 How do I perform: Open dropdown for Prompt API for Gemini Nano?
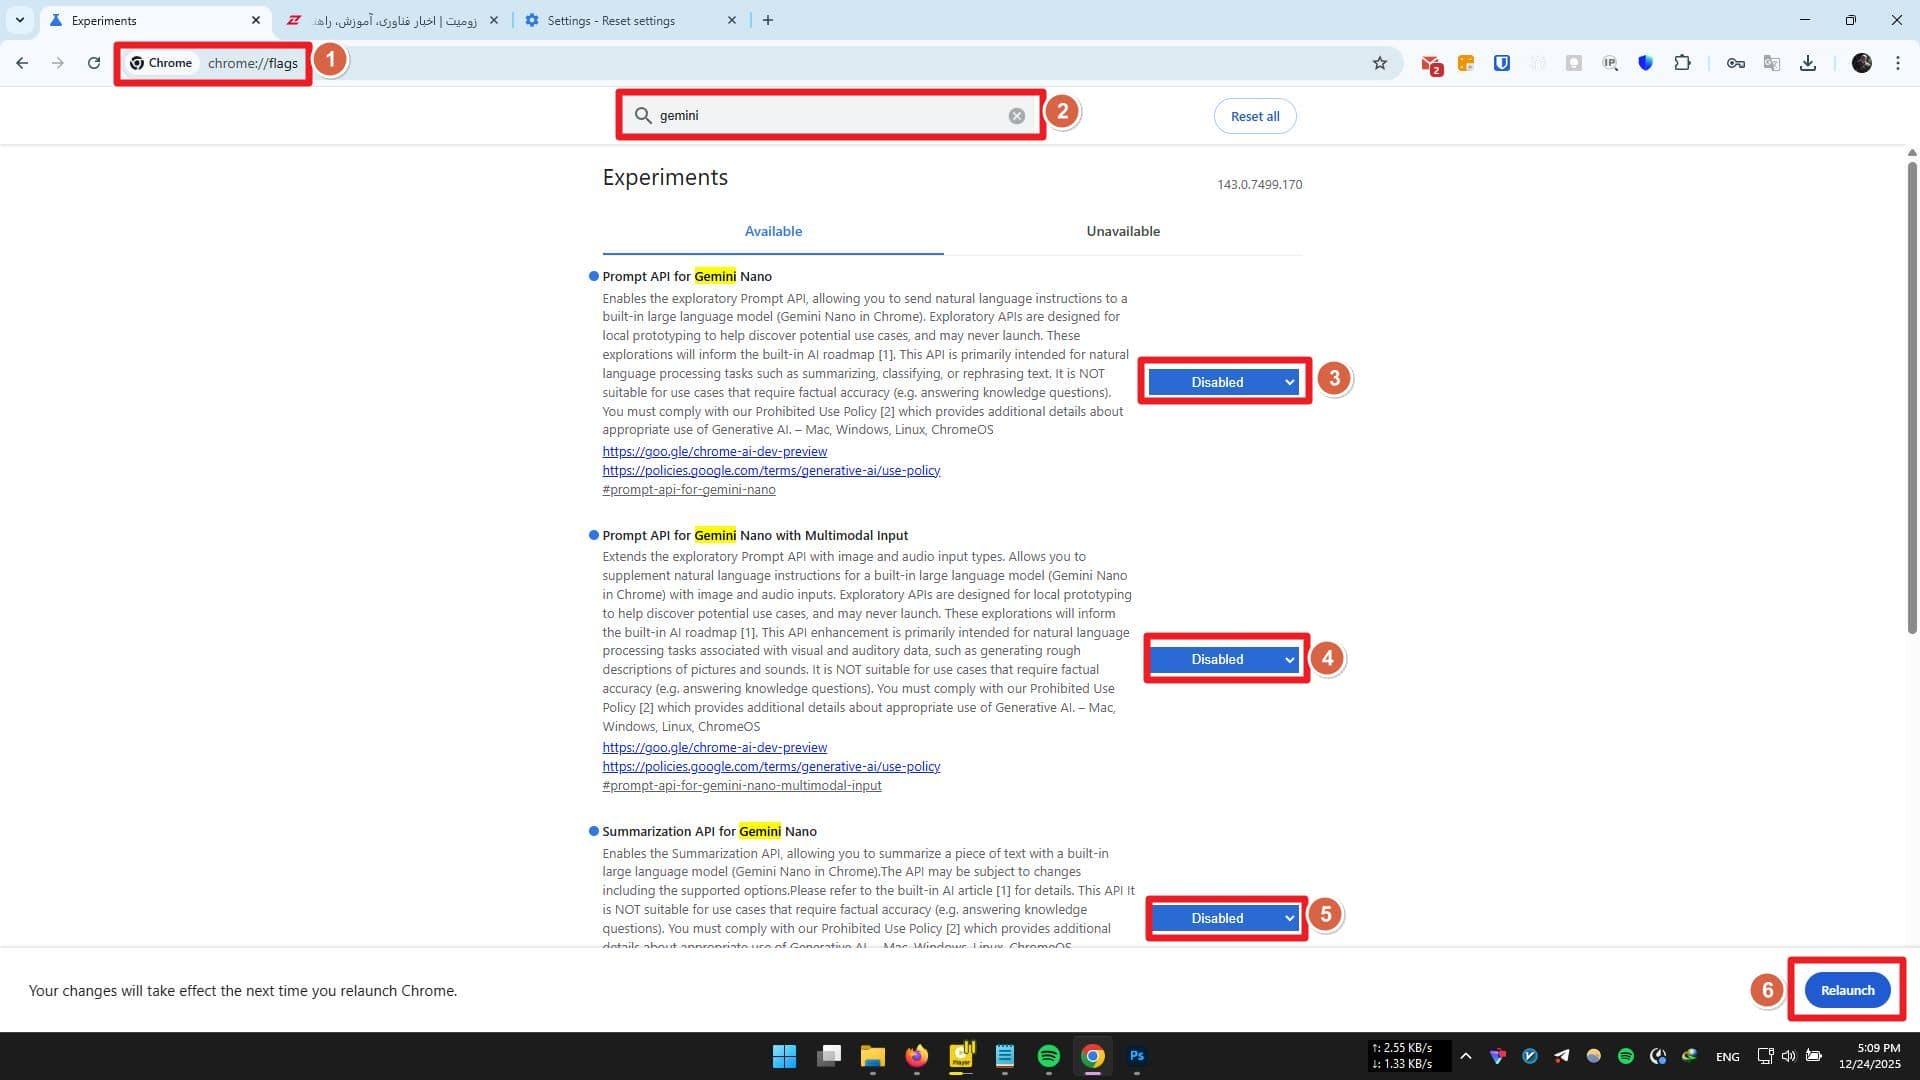1224,382
